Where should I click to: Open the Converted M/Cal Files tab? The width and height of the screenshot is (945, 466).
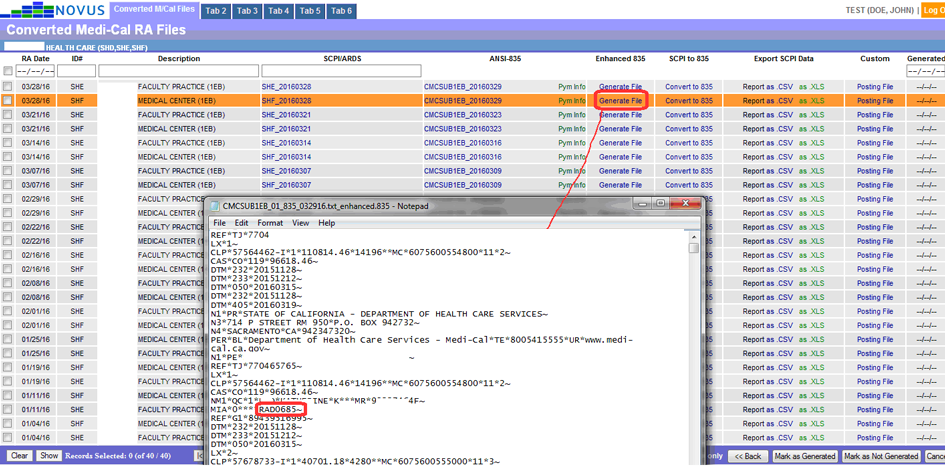(x=154, y=10)
